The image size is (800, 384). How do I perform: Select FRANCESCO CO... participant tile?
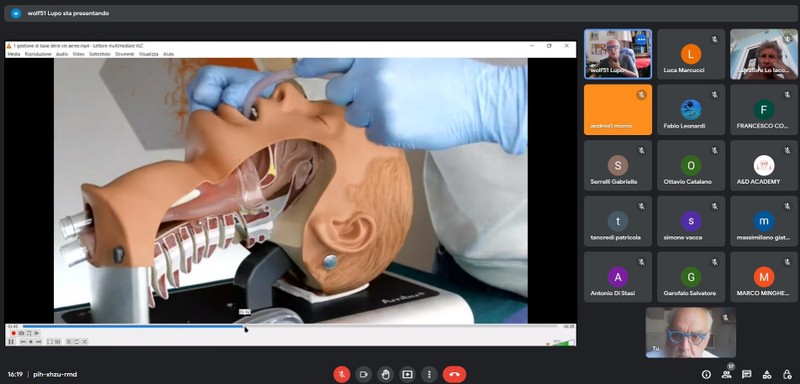click(x=764, y=110)
